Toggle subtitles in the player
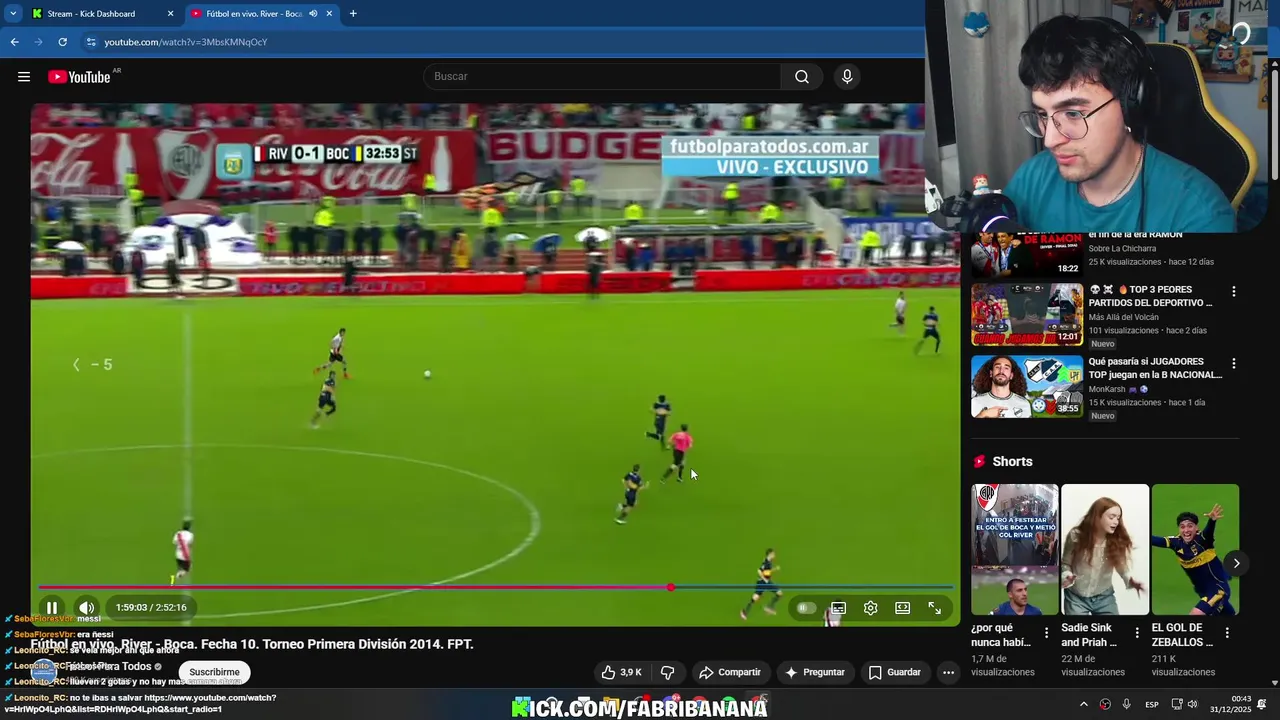Screen dimensions: 1280x720 click(838, 608)
